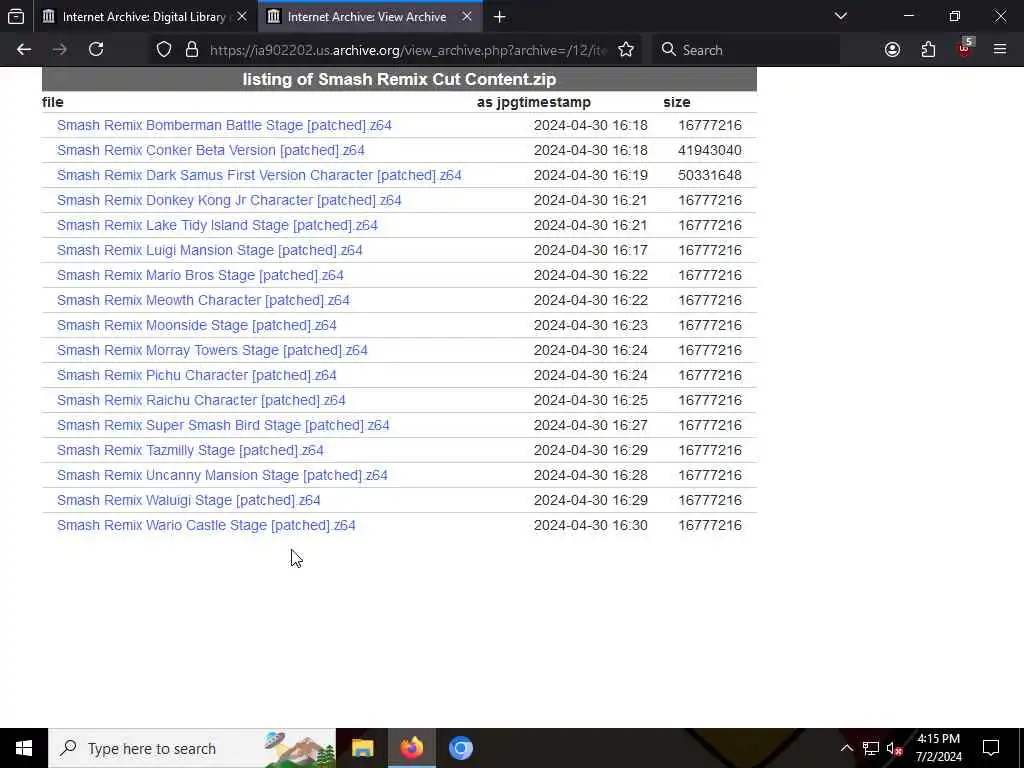The image size is (1024, 768).
Task: Bookmark this page with the star icon
Action: tap(626, 50)
